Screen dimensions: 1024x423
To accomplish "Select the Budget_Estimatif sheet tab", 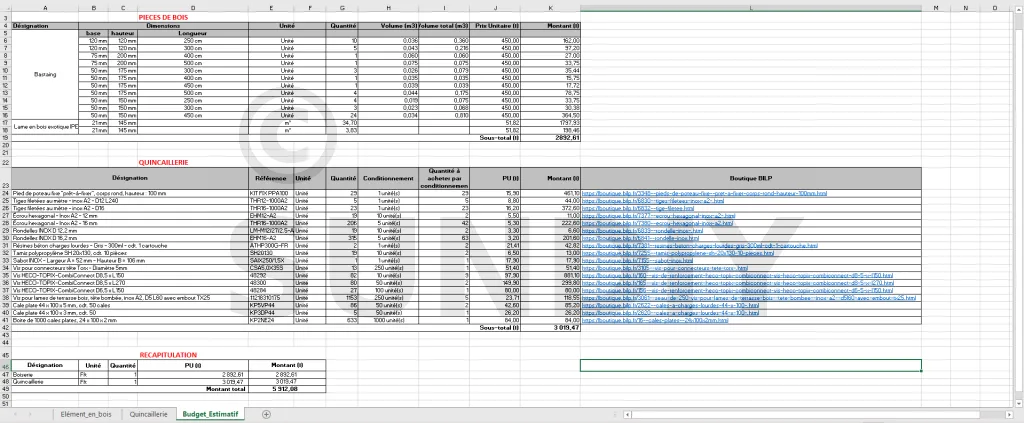I will [x=213, y=414].
